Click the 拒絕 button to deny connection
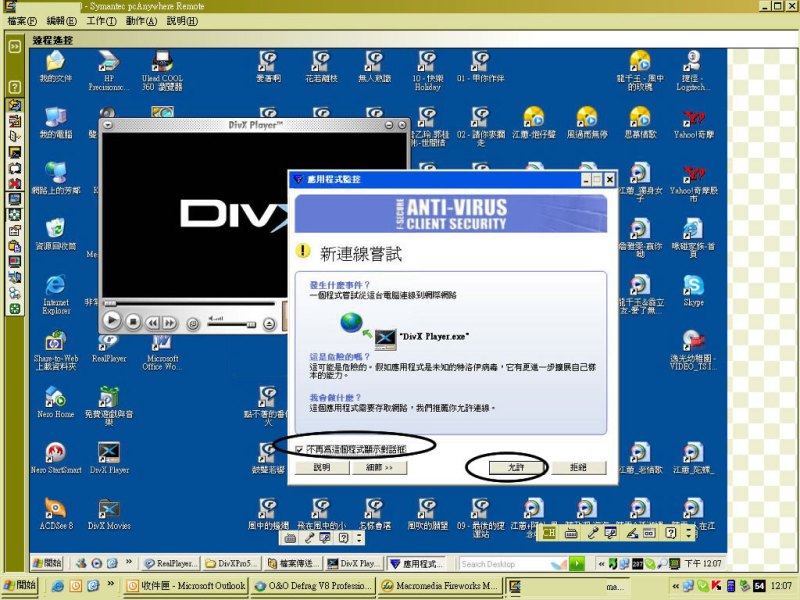 (x=578, y=467)
